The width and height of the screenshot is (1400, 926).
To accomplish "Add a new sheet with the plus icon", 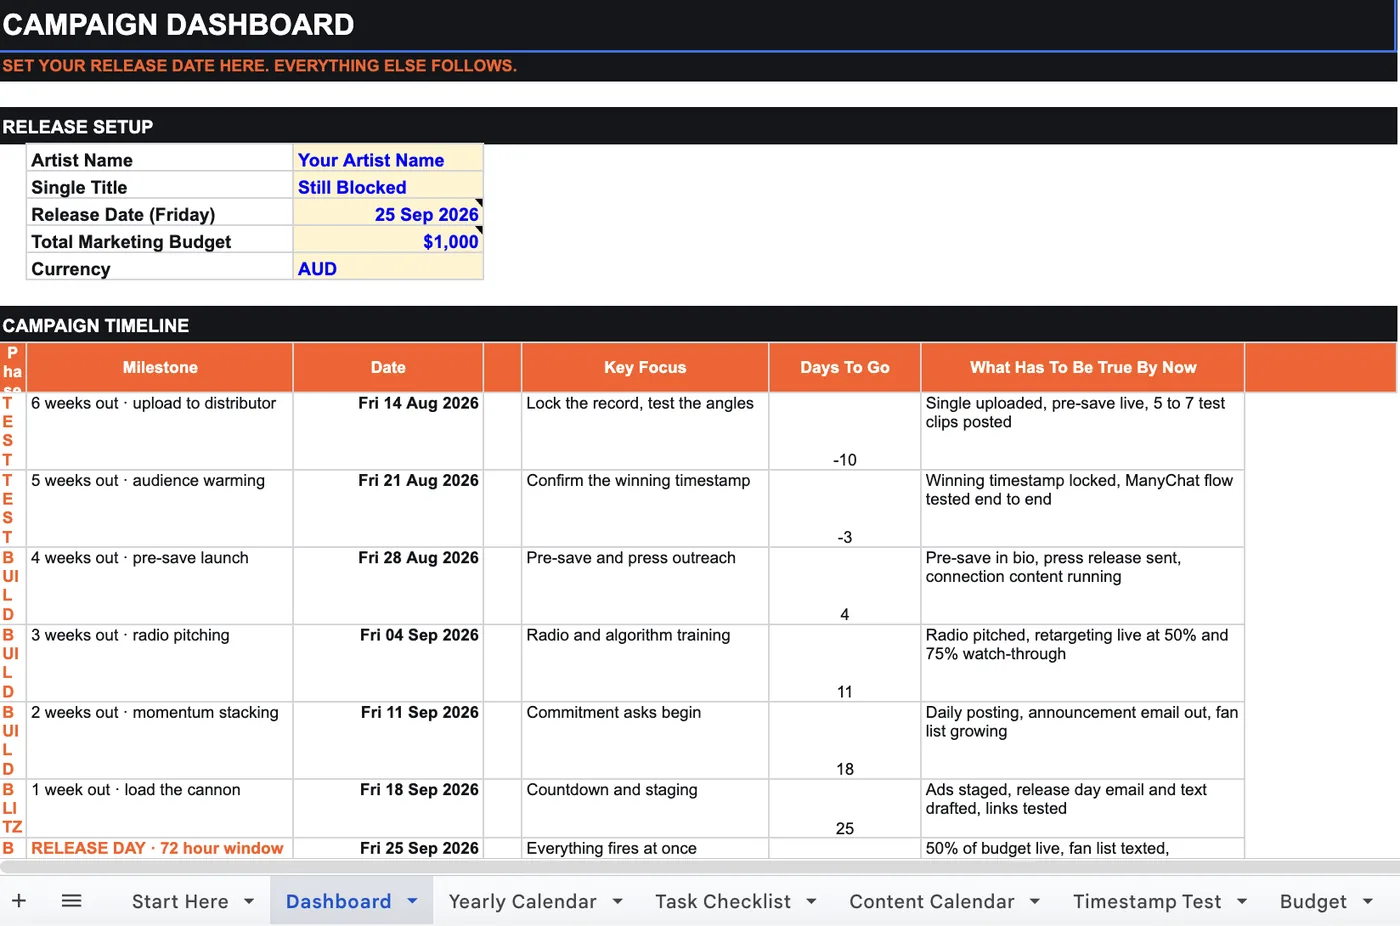I will (x=18, y=901).
